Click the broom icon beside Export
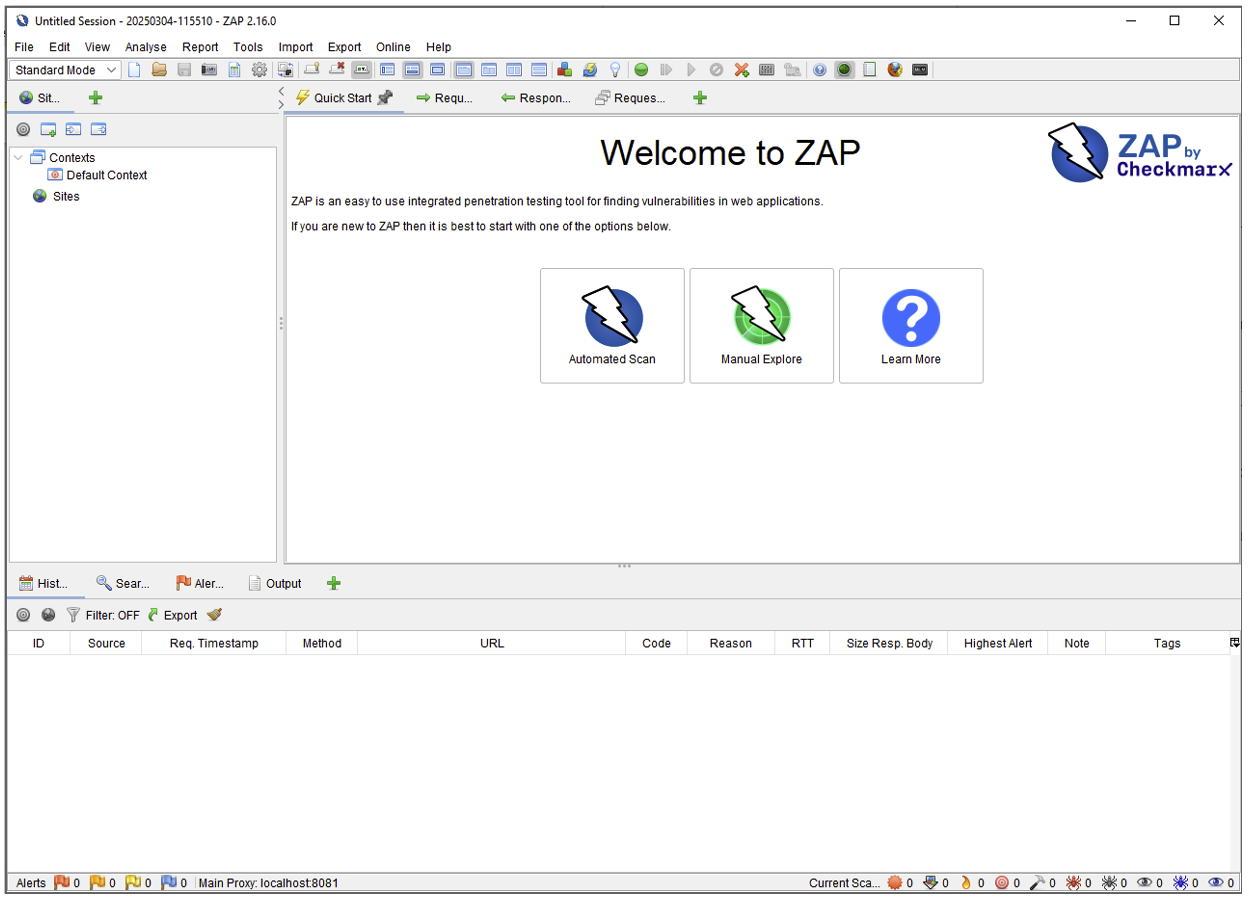Viewport: 1249px width, 901px height. [x=214, y=615]
